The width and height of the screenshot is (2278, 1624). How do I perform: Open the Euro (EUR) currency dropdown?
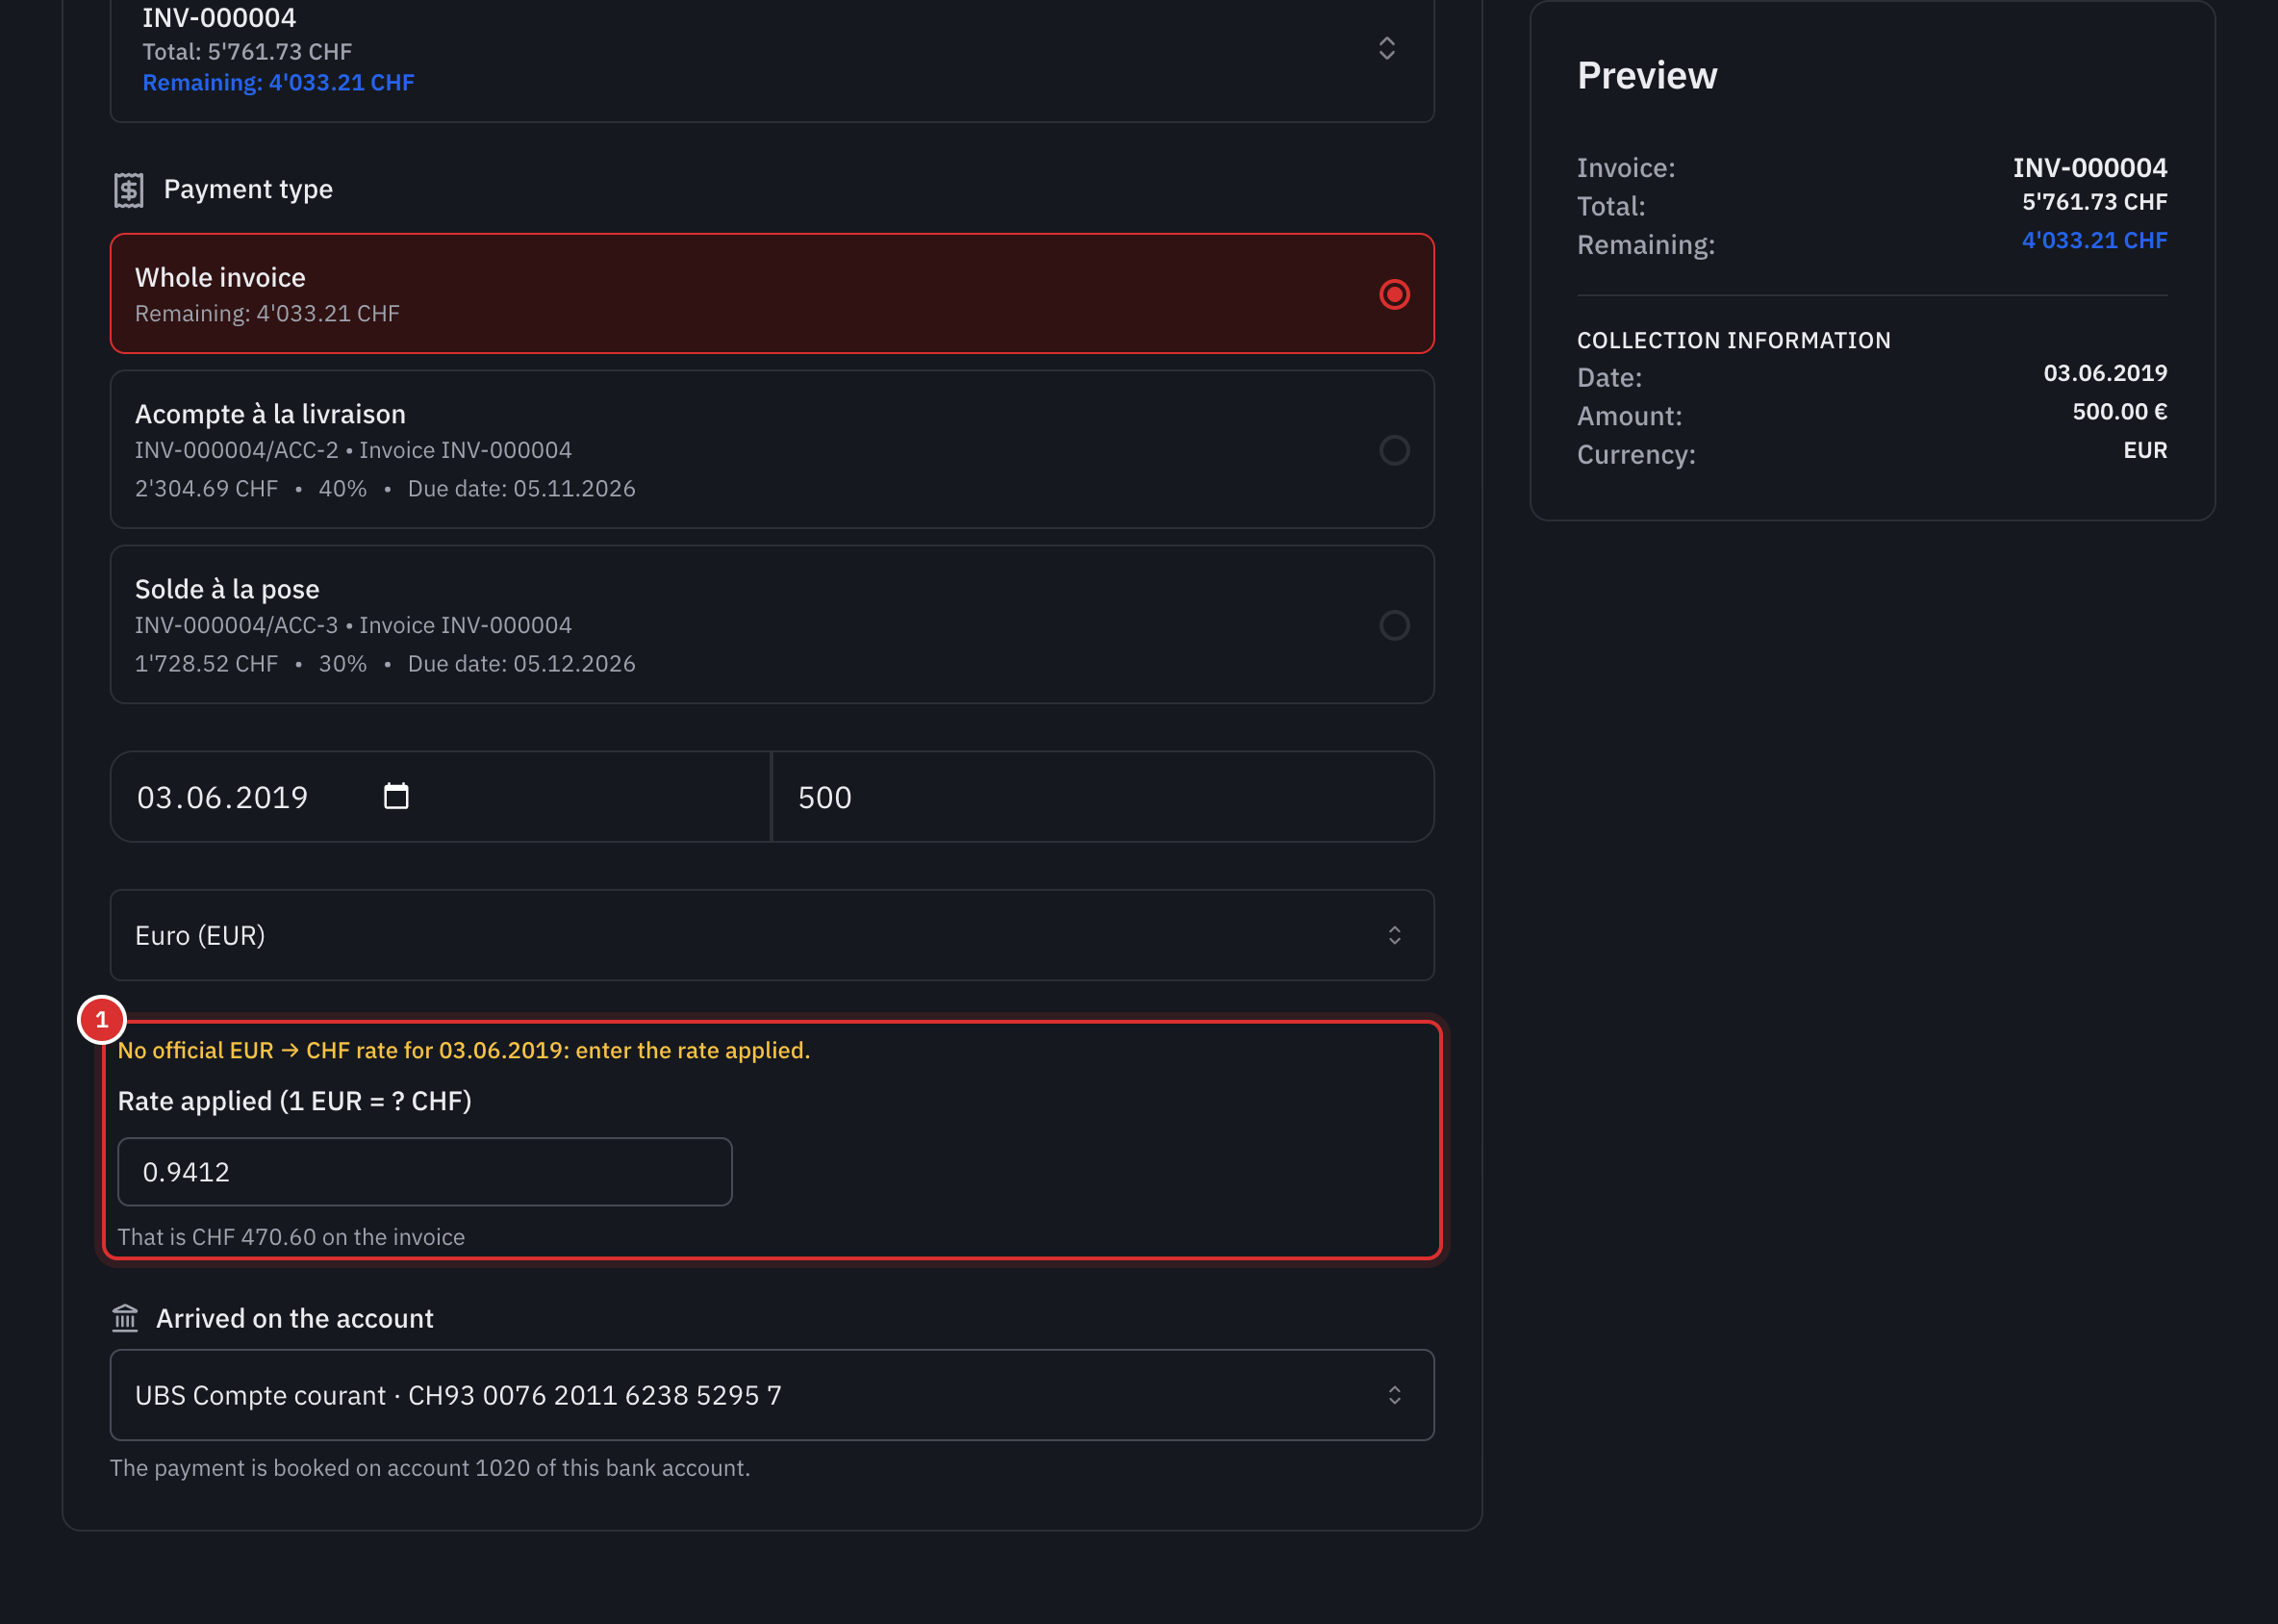coord(772,935)
